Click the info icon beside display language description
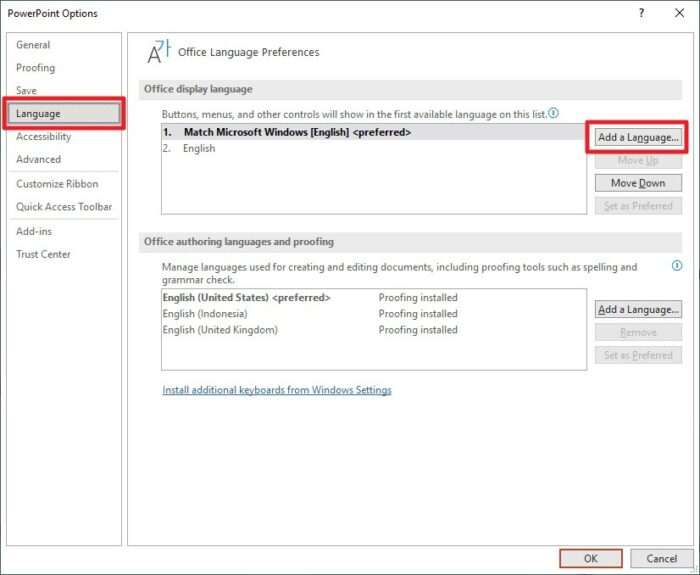This screenshot has height=575, width=700. (554, 113)
